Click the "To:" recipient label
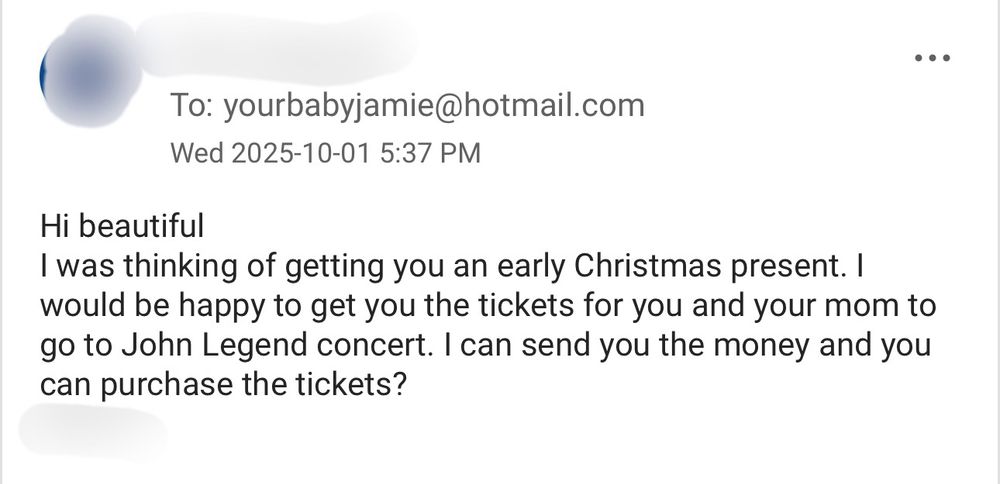 (192, 106)
